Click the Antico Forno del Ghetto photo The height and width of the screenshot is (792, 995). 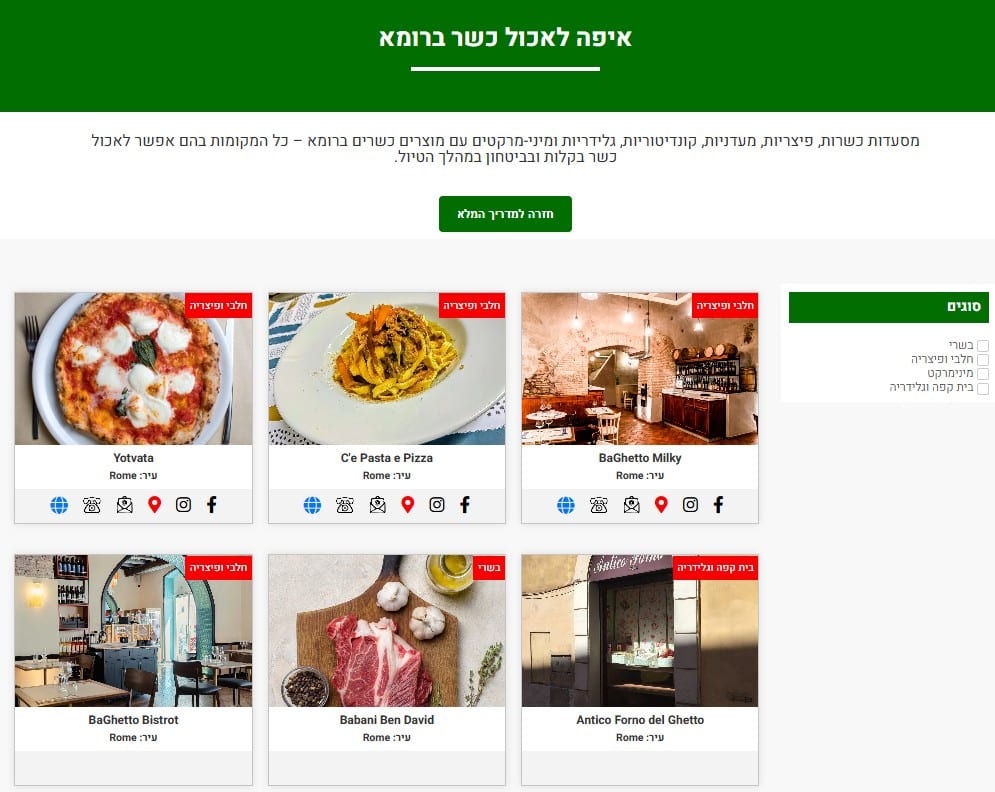[640, 631]
